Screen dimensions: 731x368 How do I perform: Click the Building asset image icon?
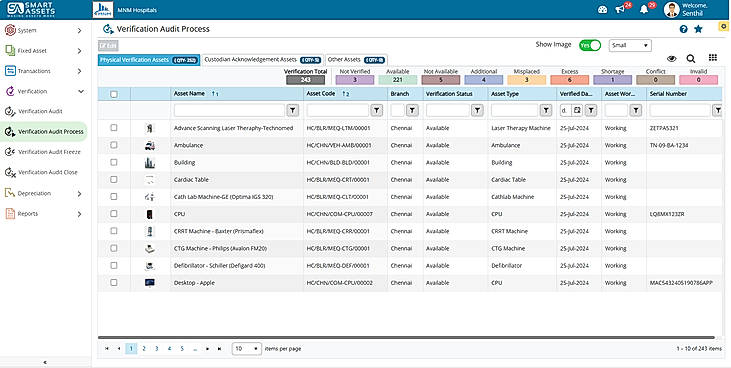pos(150,163)
